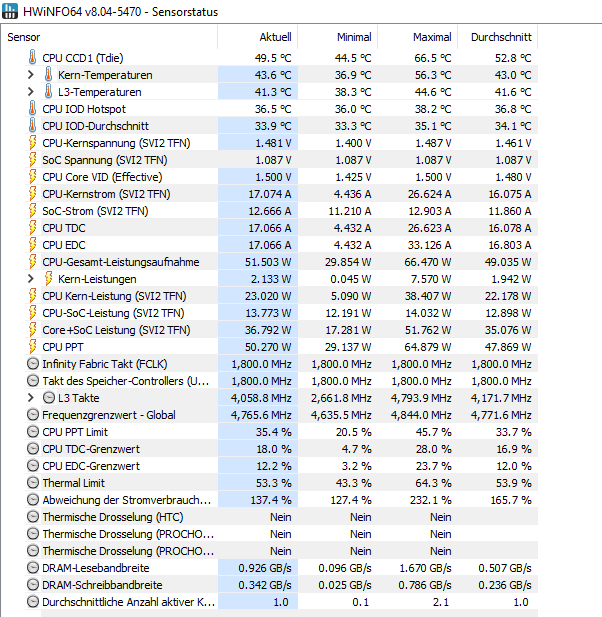Viewport: 602px width, 617px height.
Task: Click the current value 1.481 V
Action: (273, 143)
